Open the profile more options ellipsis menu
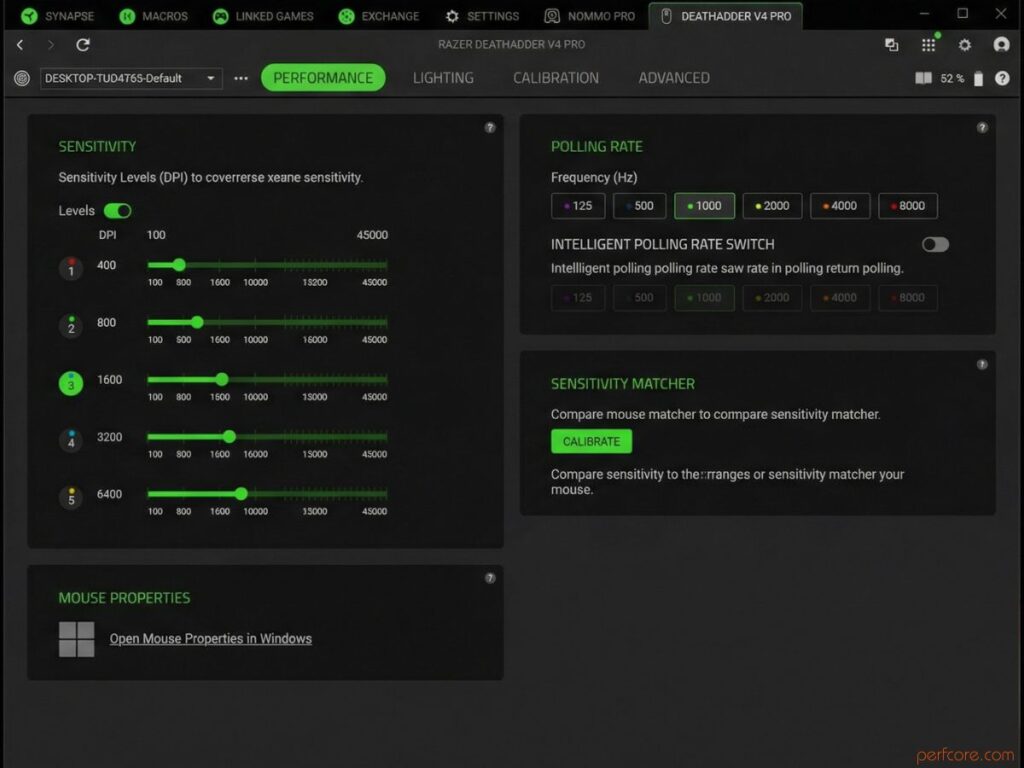 tap(241, 78)
